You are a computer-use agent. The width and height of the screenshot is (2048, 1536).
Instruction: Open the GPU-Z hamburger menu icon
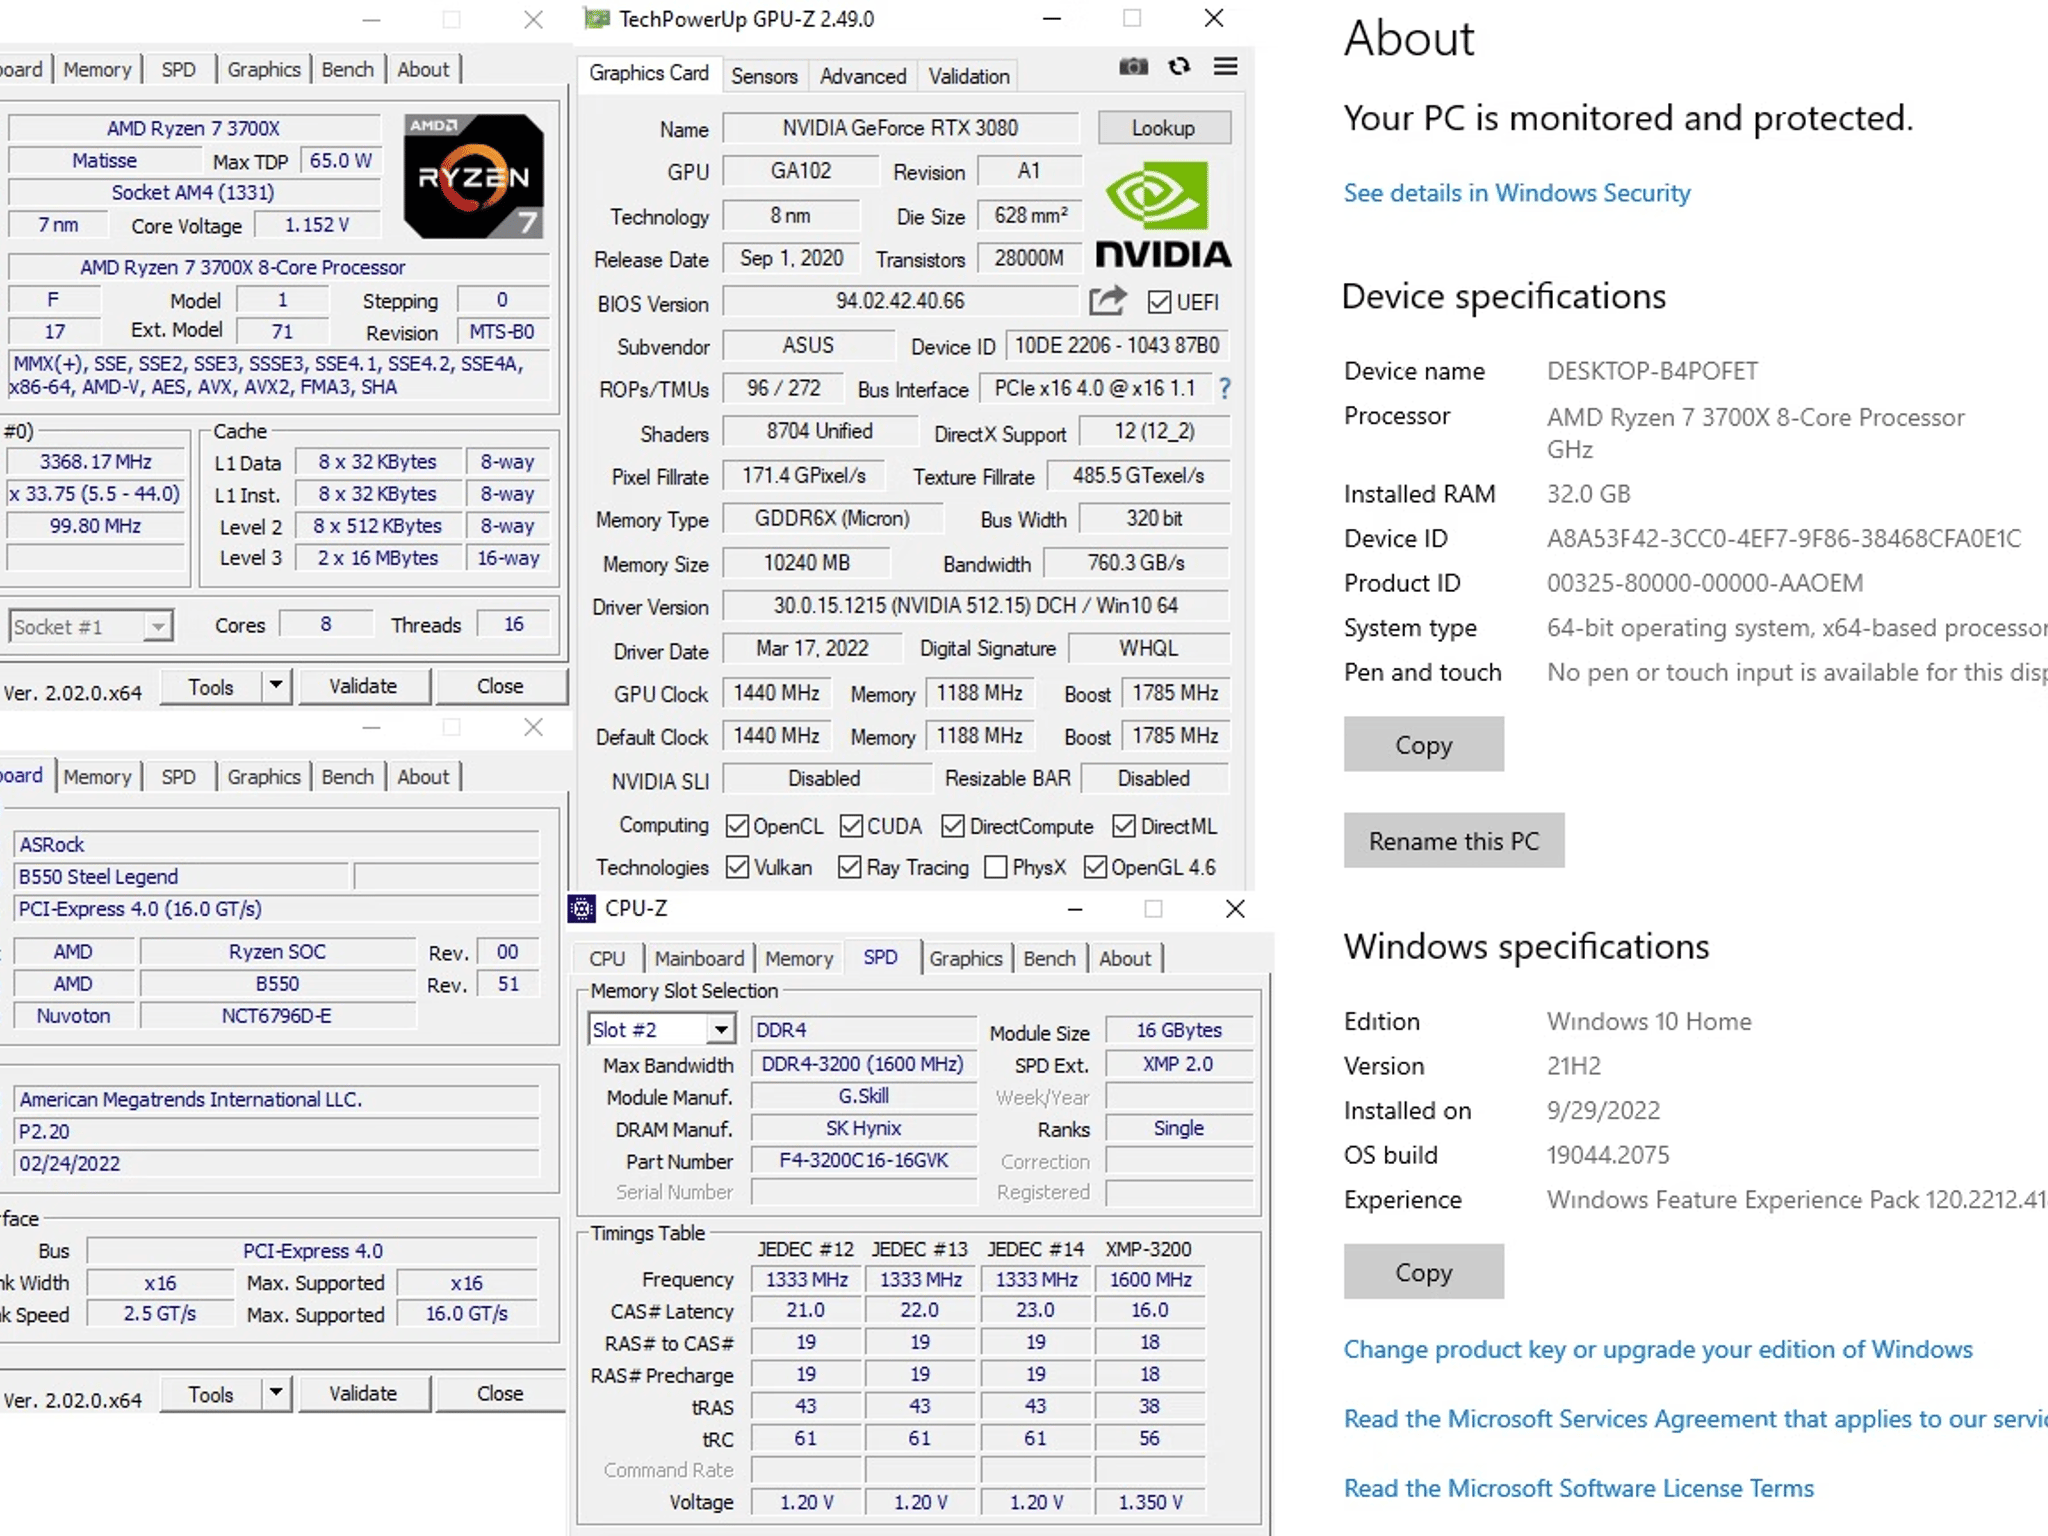pos(1225,67)
